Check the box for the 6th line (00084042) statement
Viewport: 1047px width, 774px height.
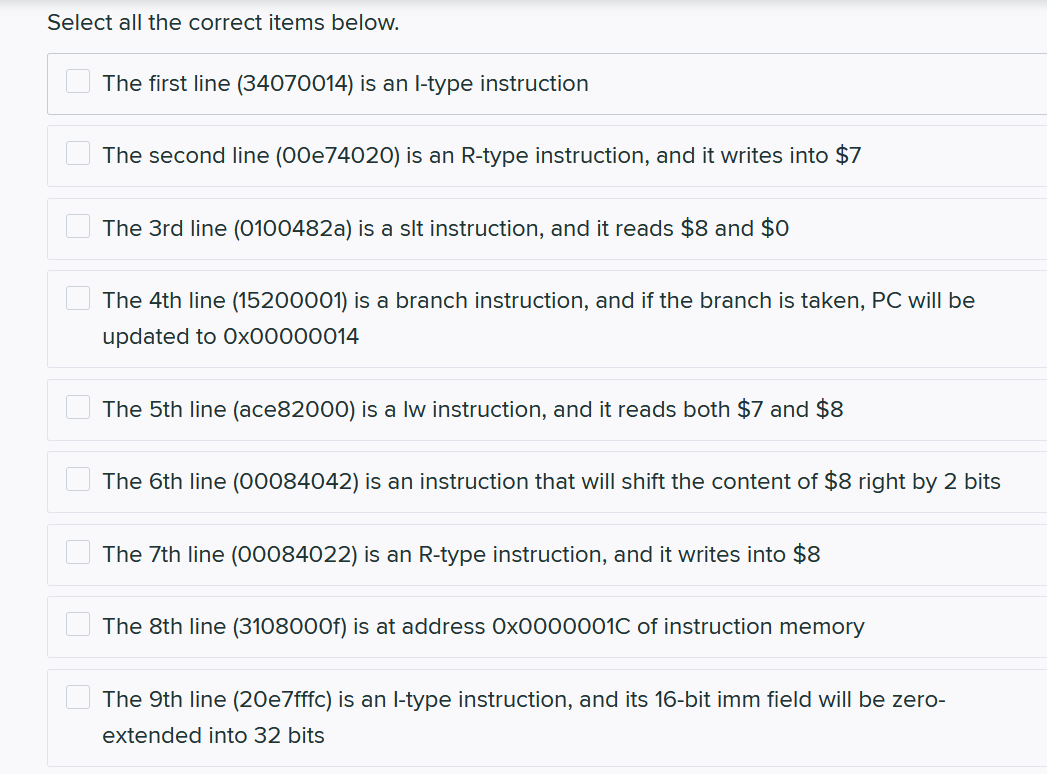(77, 478)
